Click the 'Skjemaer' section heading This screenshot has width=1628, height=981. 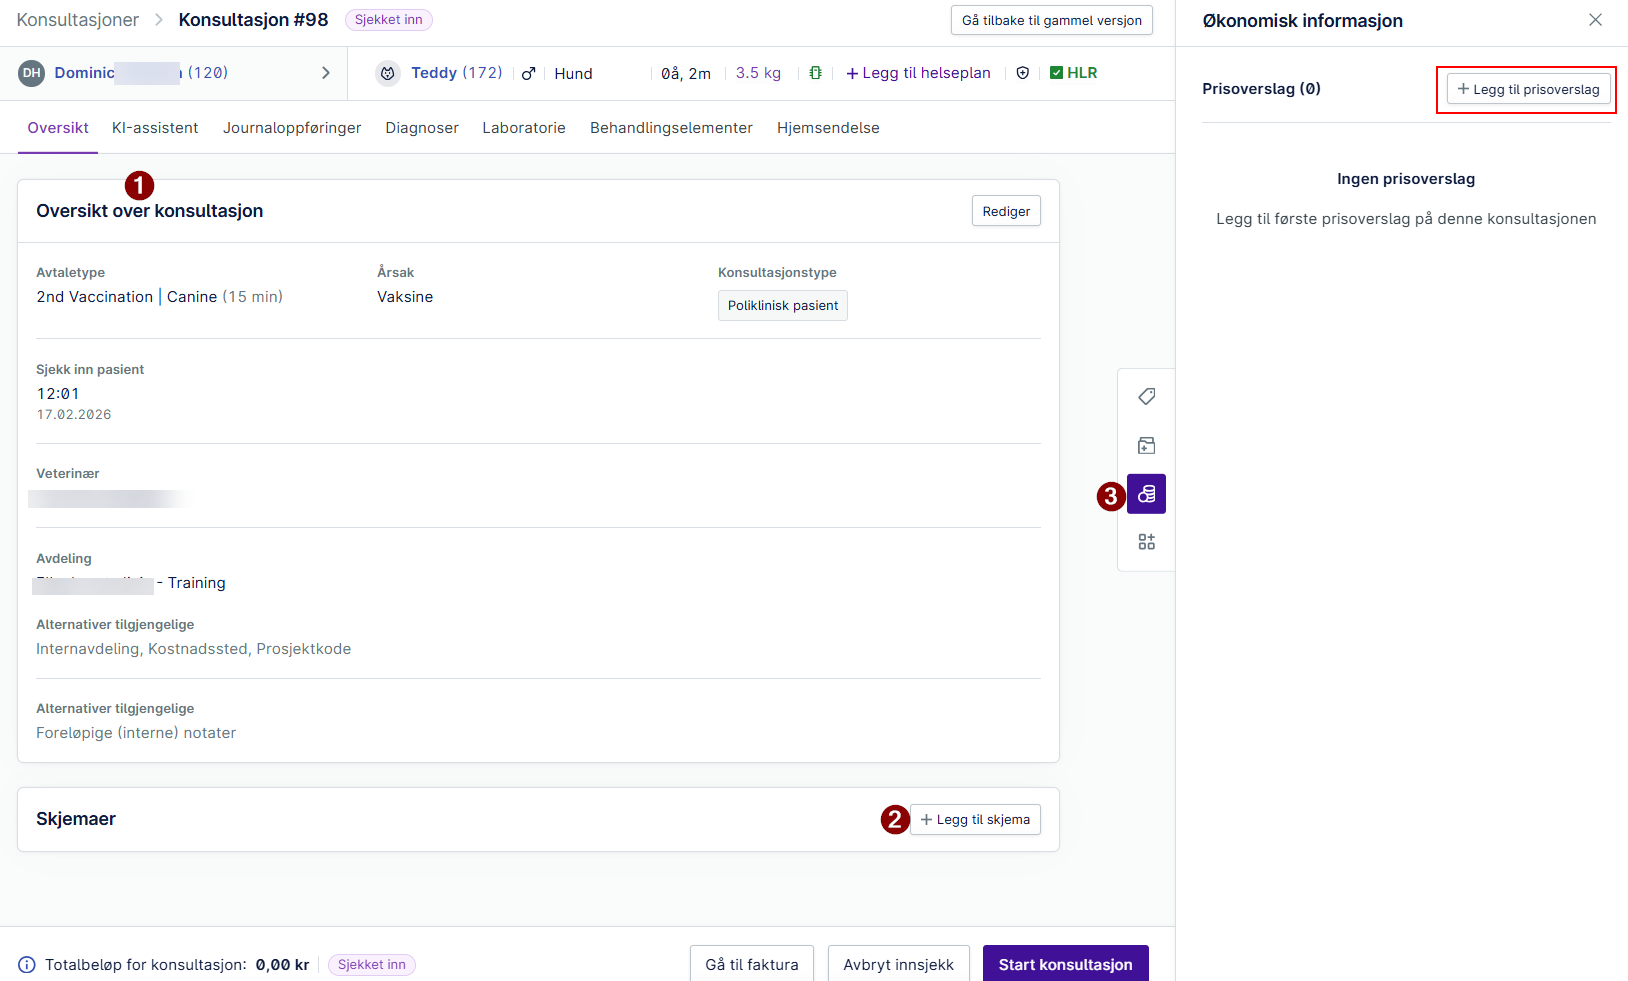(76, 819)
